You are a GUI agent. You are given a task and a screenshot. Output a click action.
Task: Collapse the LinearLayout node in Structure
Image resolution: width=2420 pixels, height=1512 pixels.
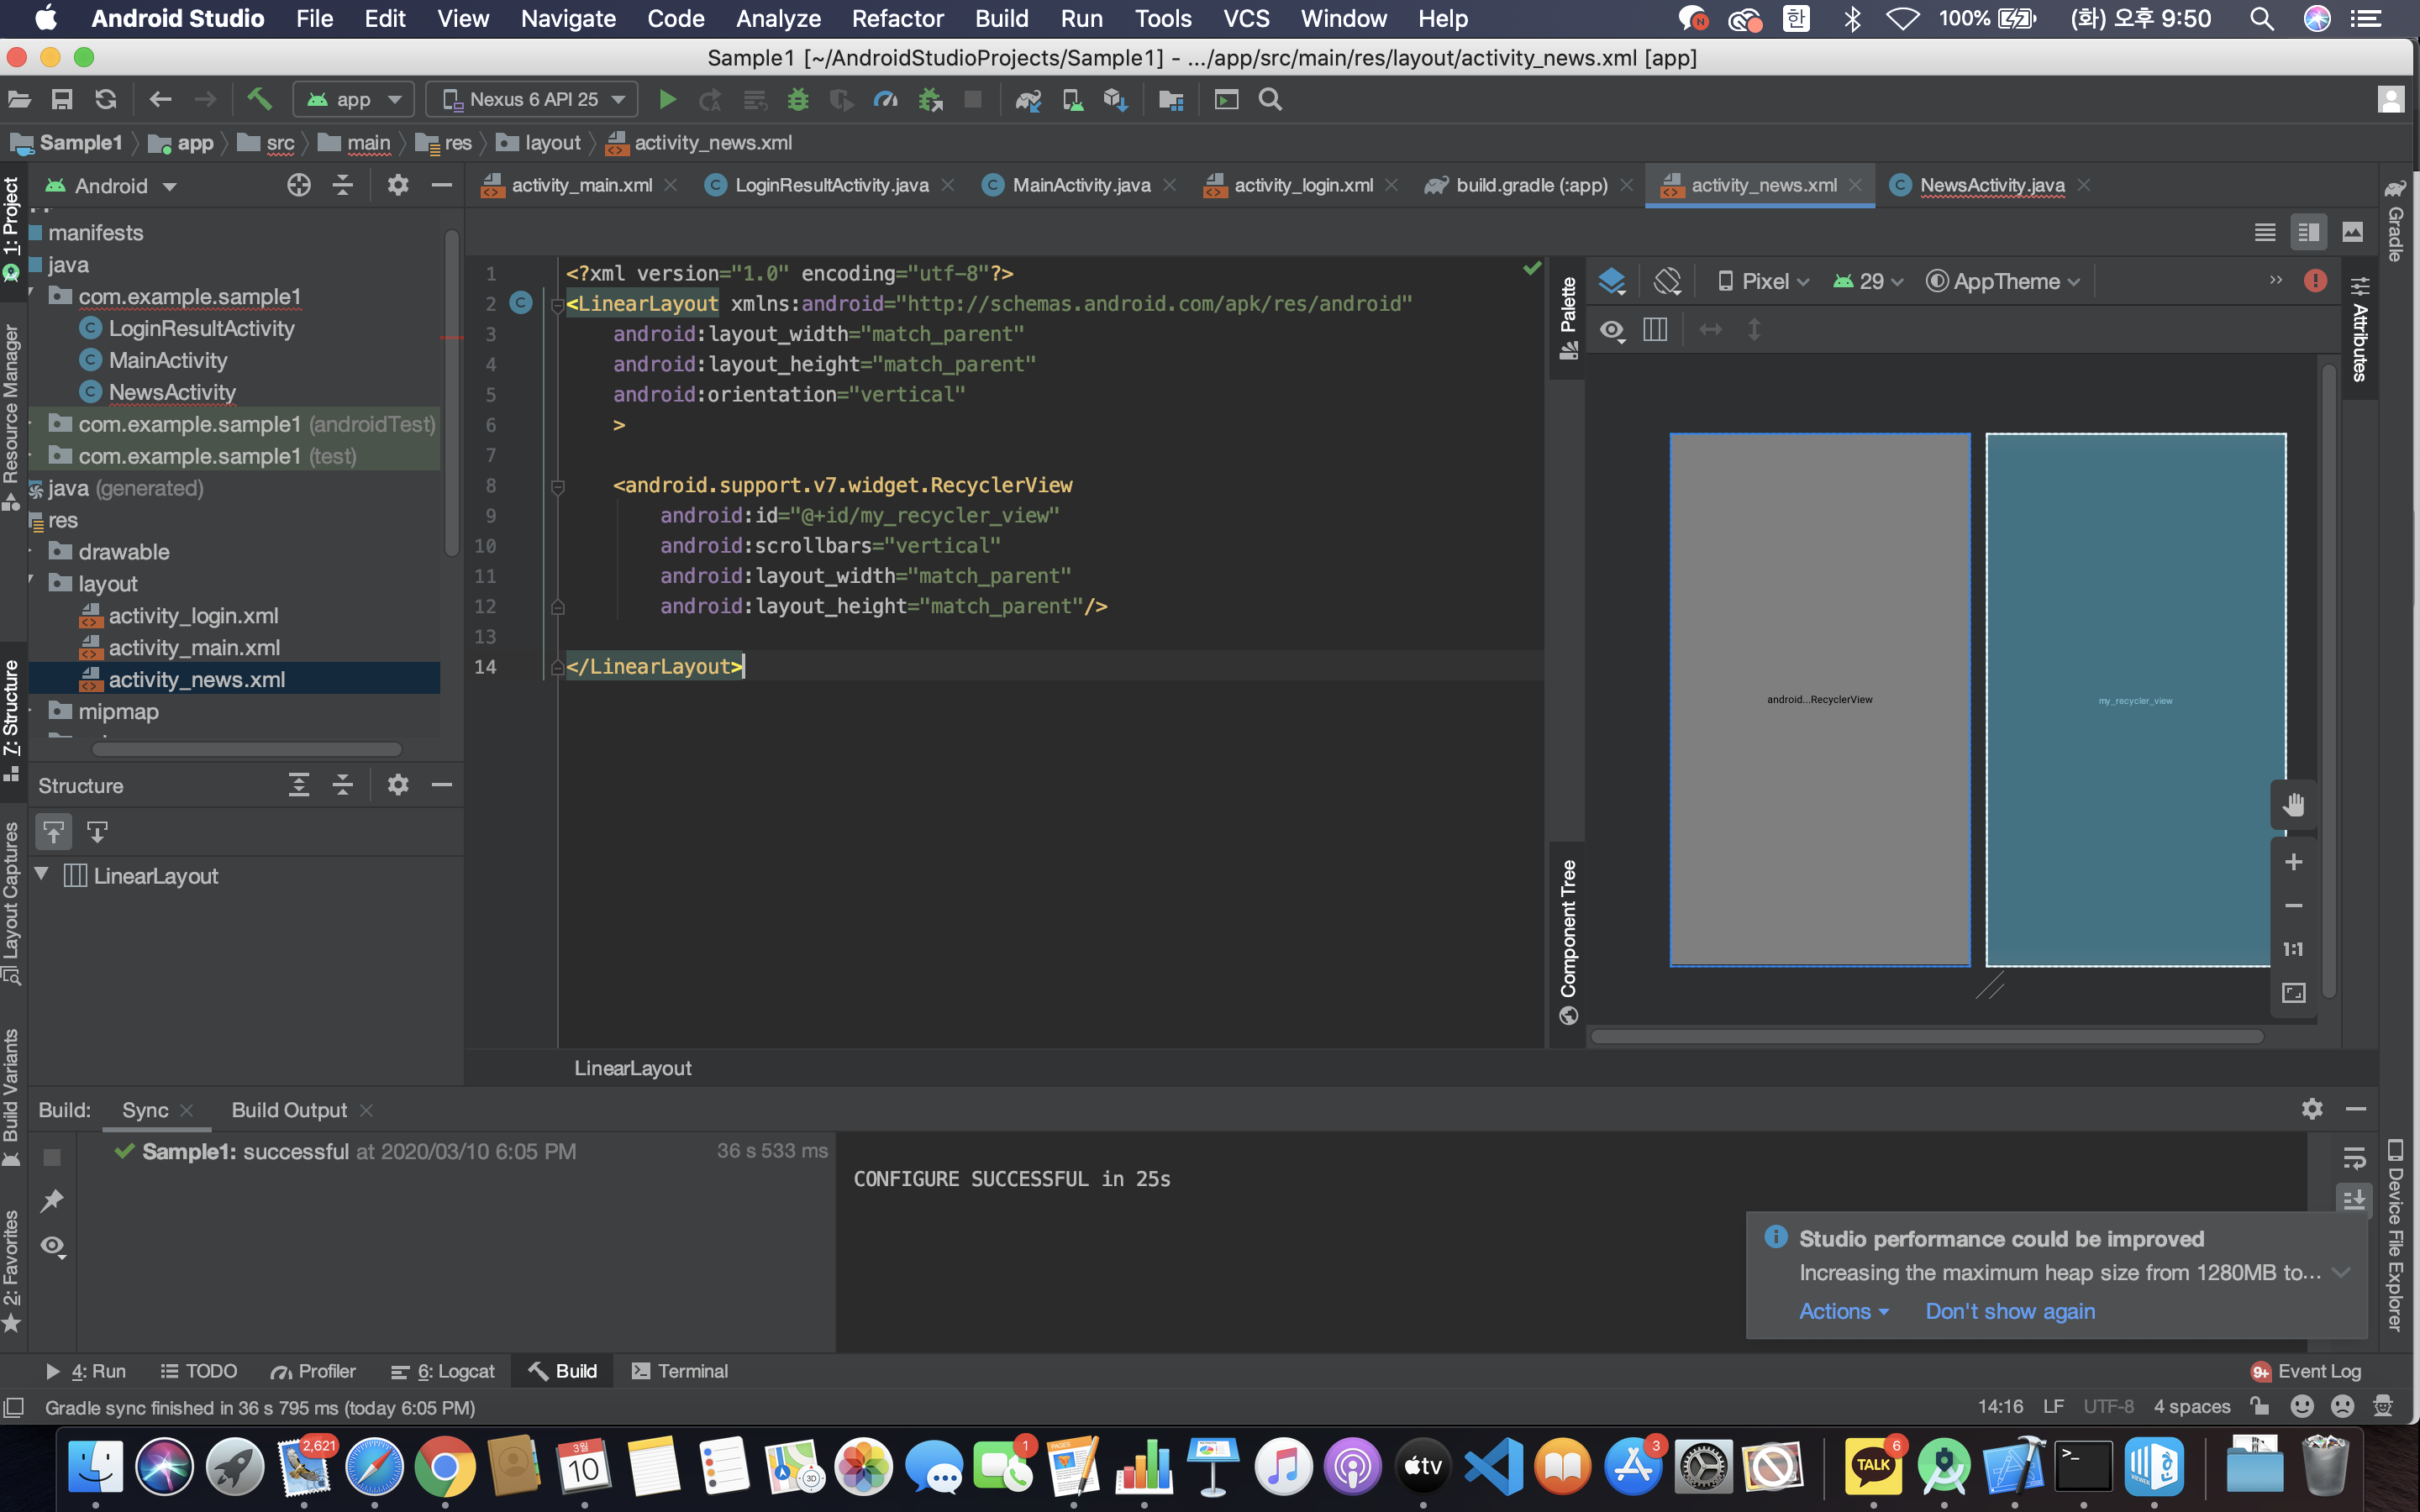click(42, 875)
